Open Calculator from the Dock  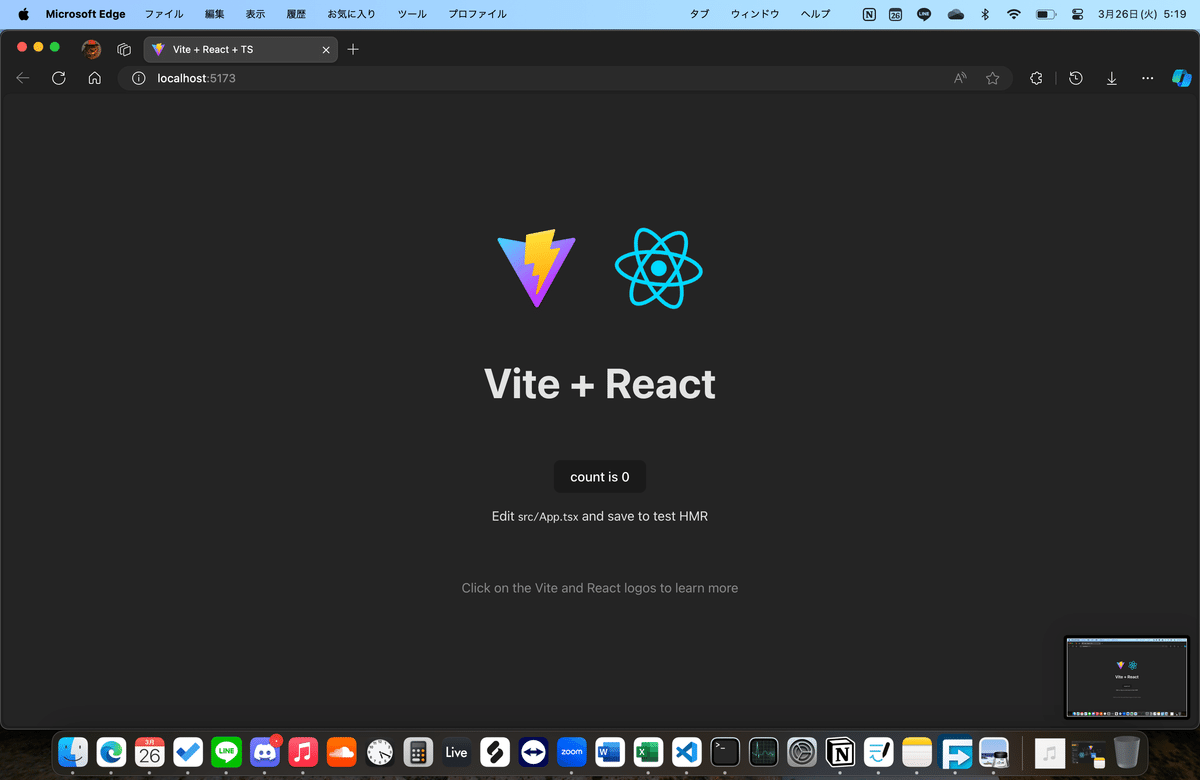click(418, 752)
